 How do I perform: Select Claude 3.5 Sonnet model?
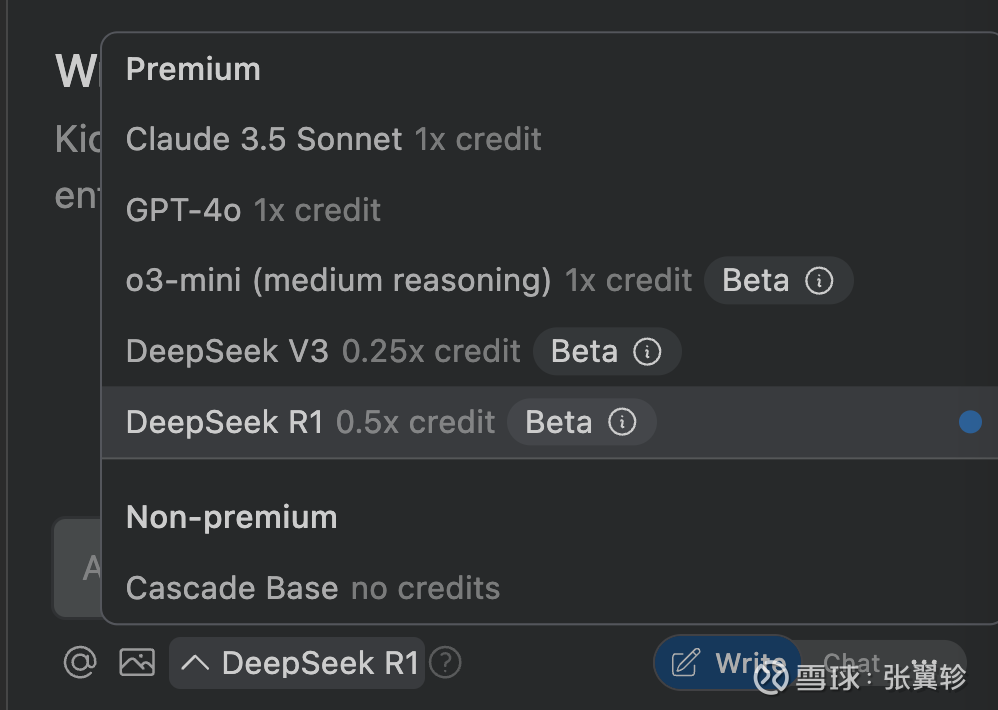[x=550, y=139]
